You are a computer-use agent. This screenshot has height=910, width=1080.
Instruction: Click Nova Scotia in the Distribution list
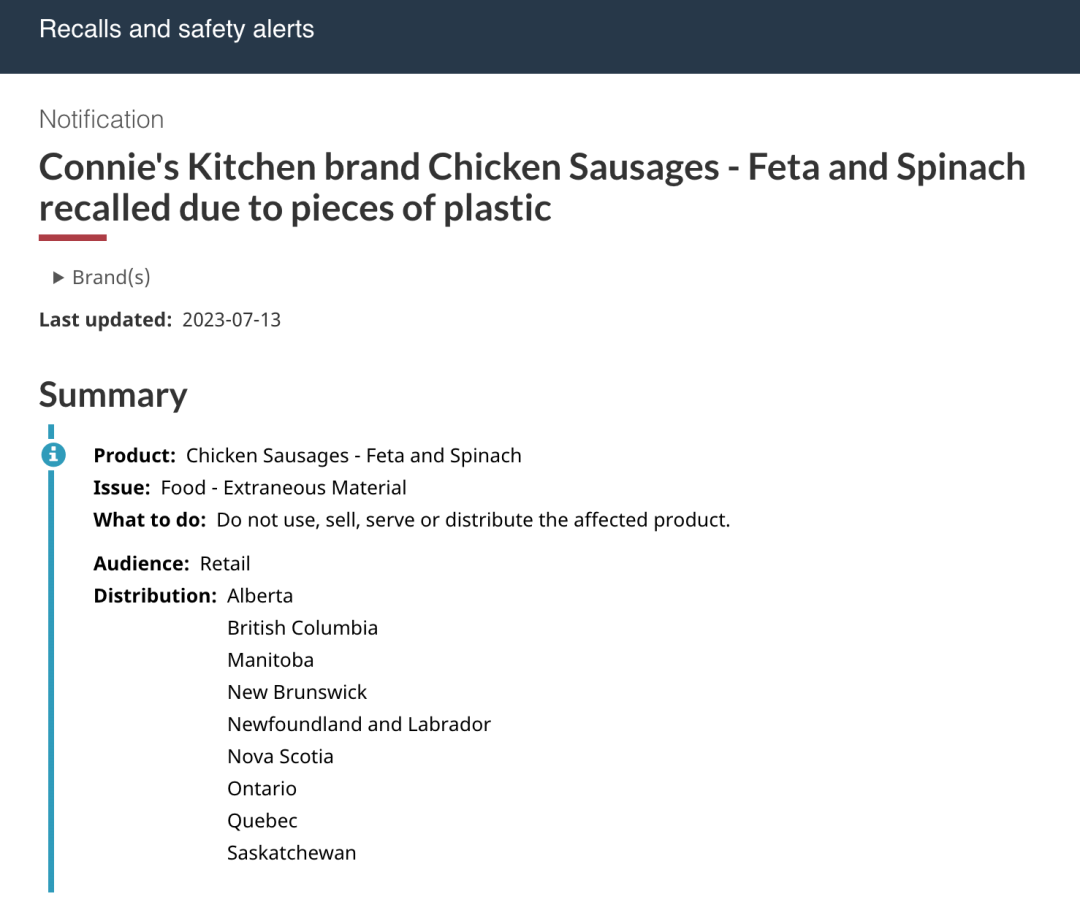click(280, 756)
